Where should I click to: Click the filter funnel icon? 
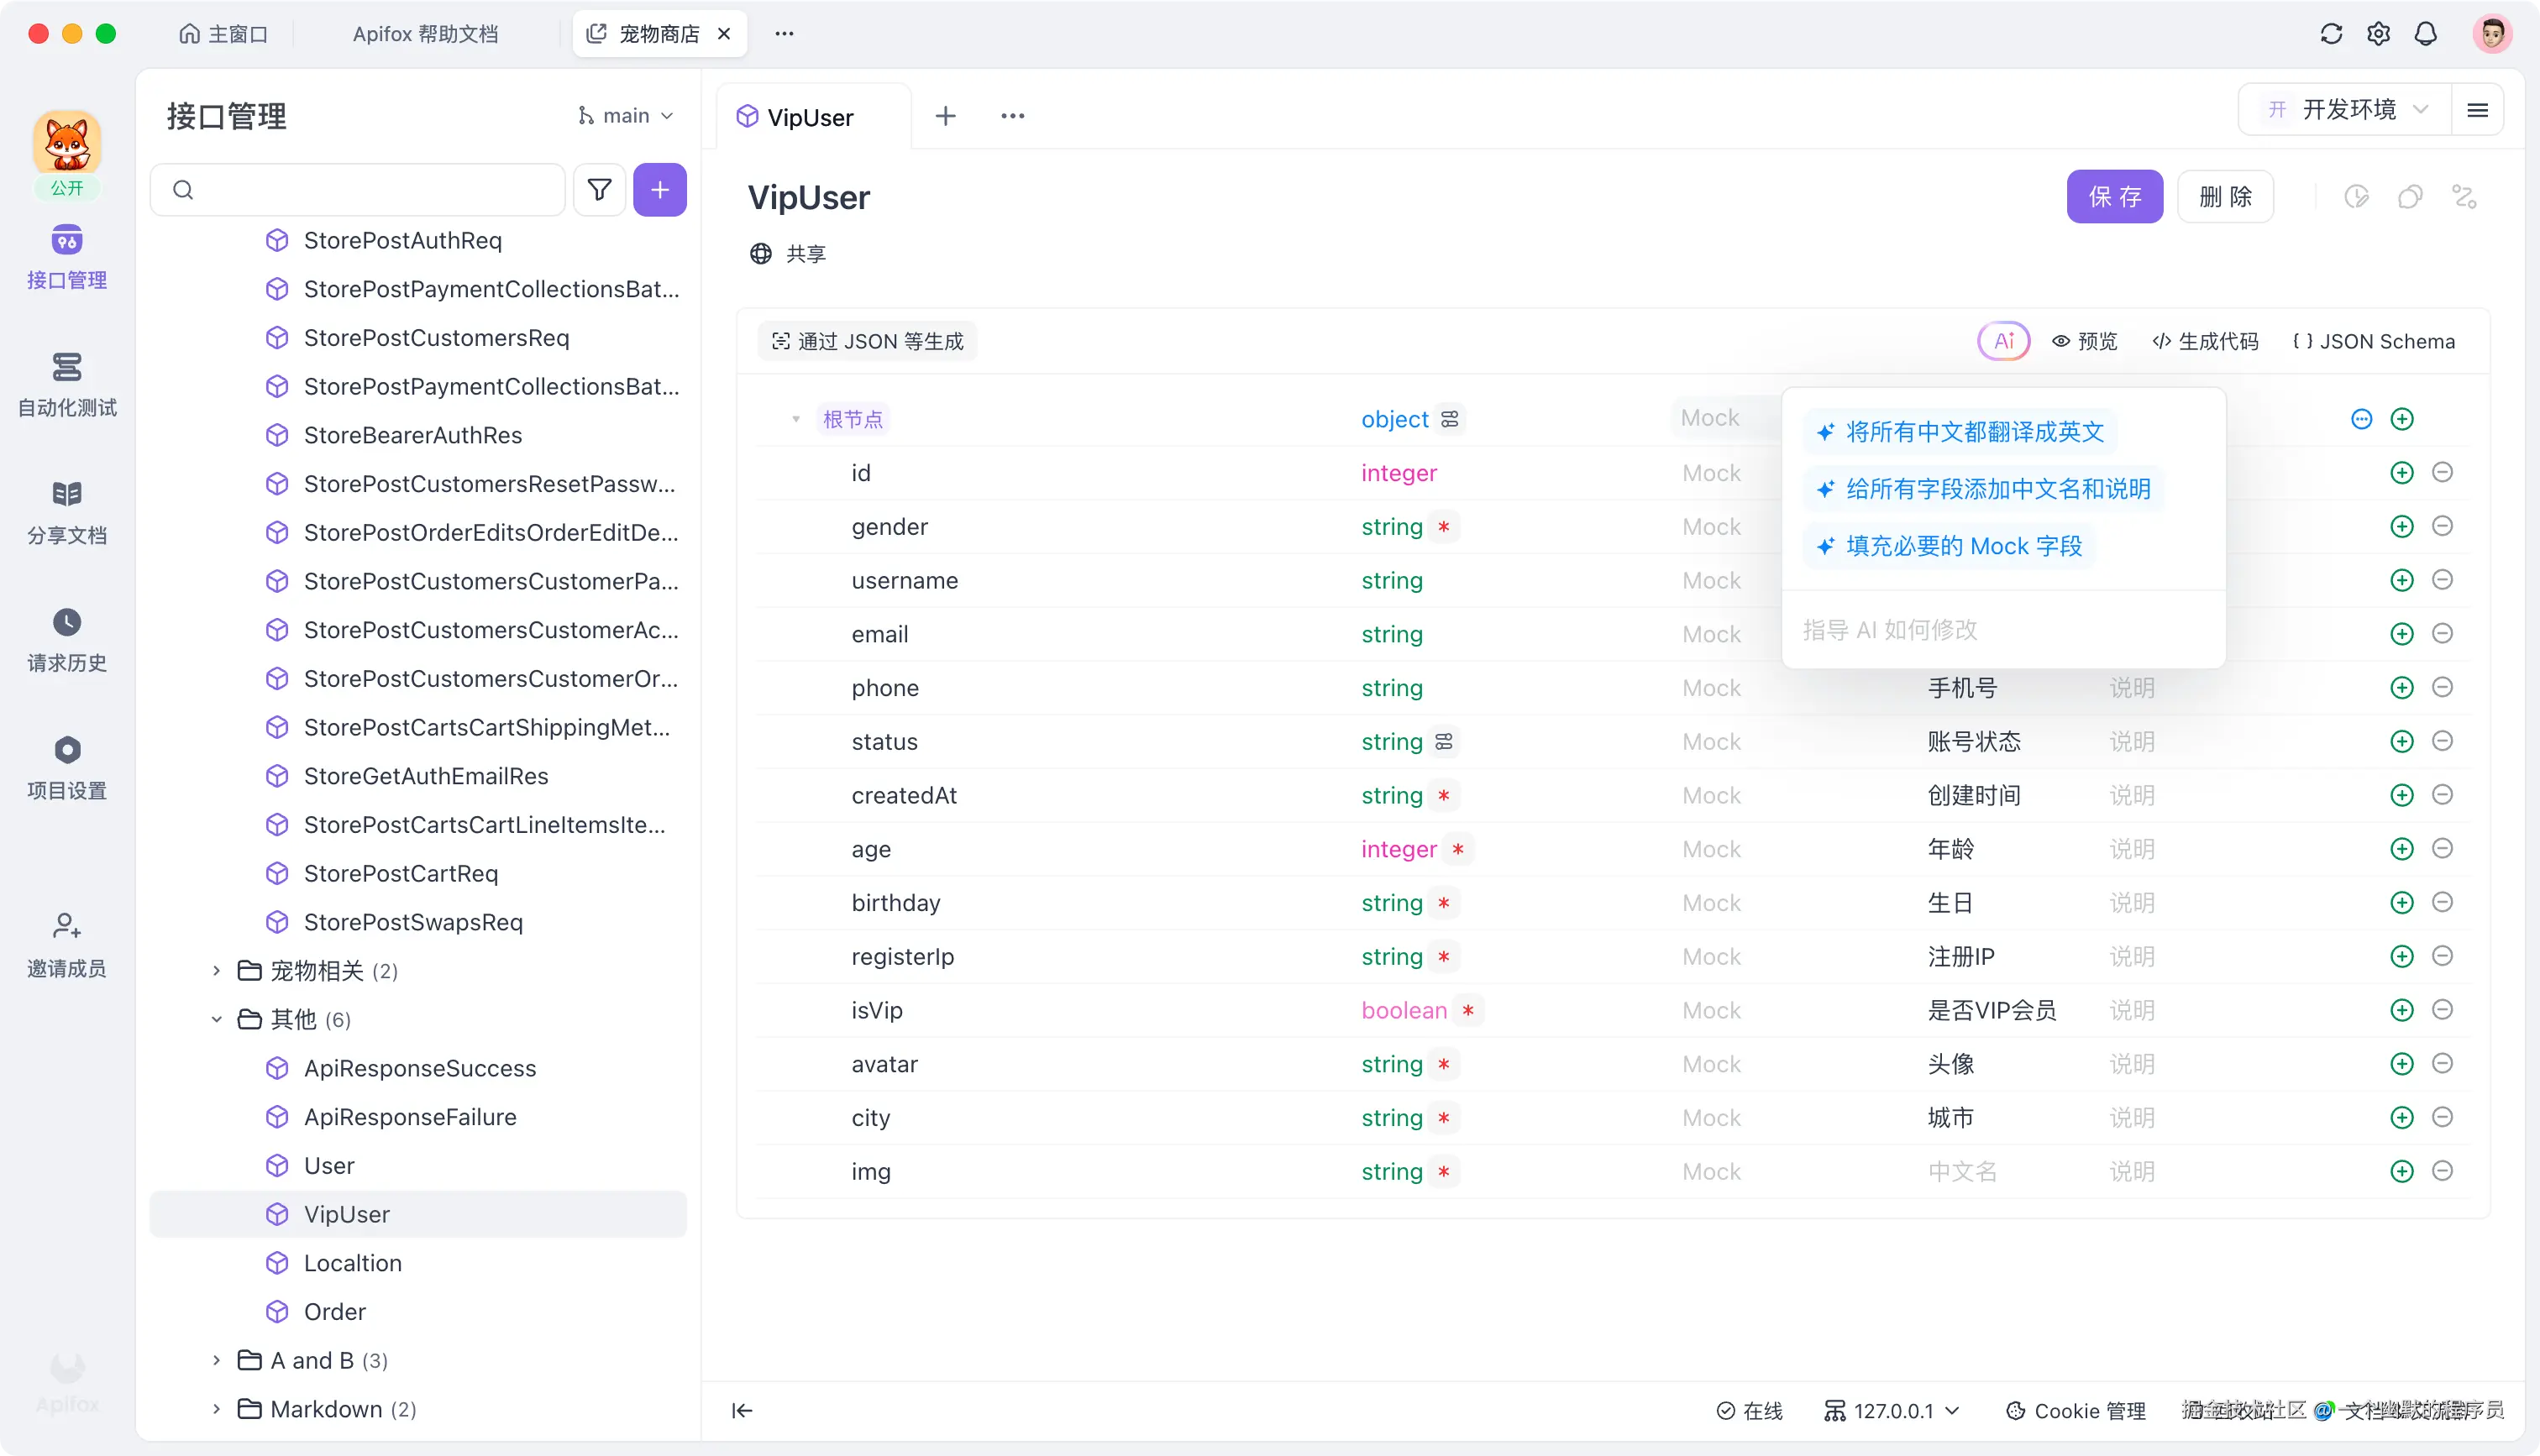tap(599, 190)
